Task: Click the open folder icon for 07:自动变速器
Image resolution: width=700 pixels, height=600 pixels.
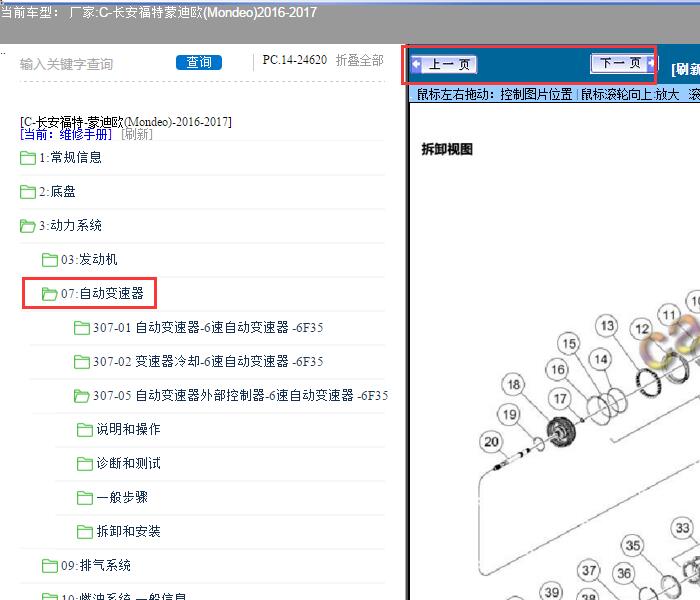Action: pyautogui.click(x=50, y=294)
